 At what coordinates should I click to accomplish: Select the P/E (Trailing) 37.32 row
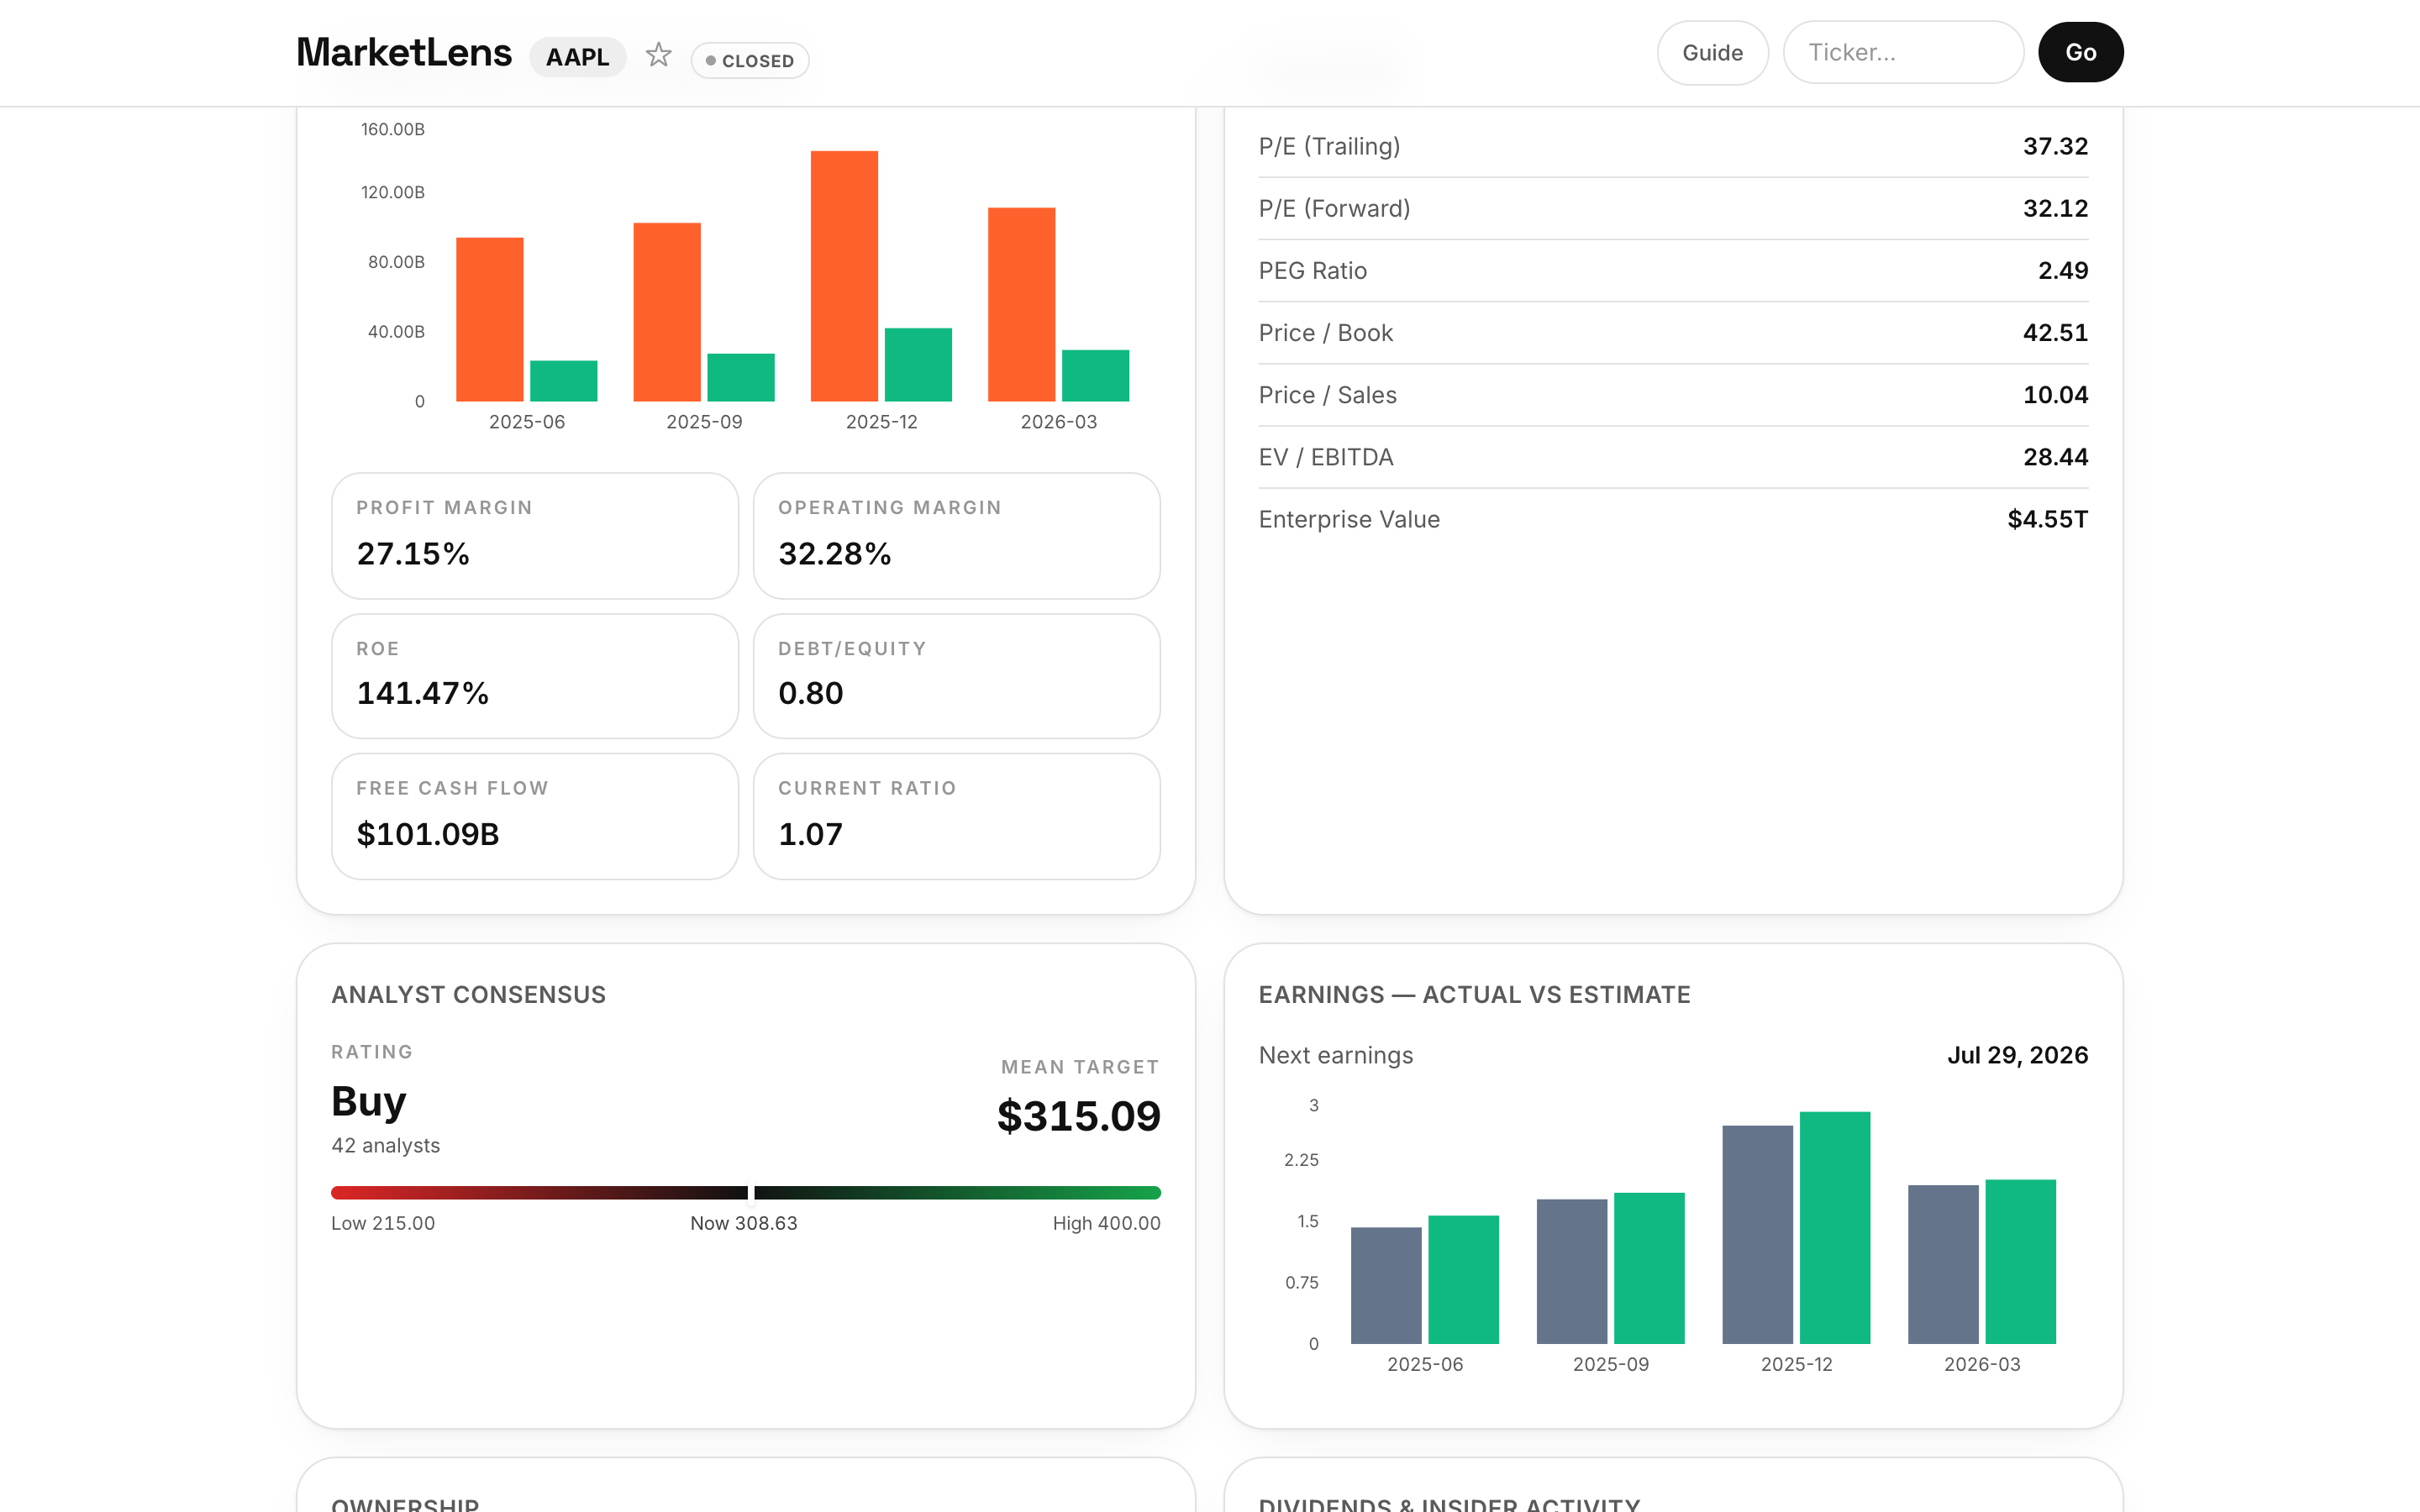pyautogui.click(x=1673, y=147)
